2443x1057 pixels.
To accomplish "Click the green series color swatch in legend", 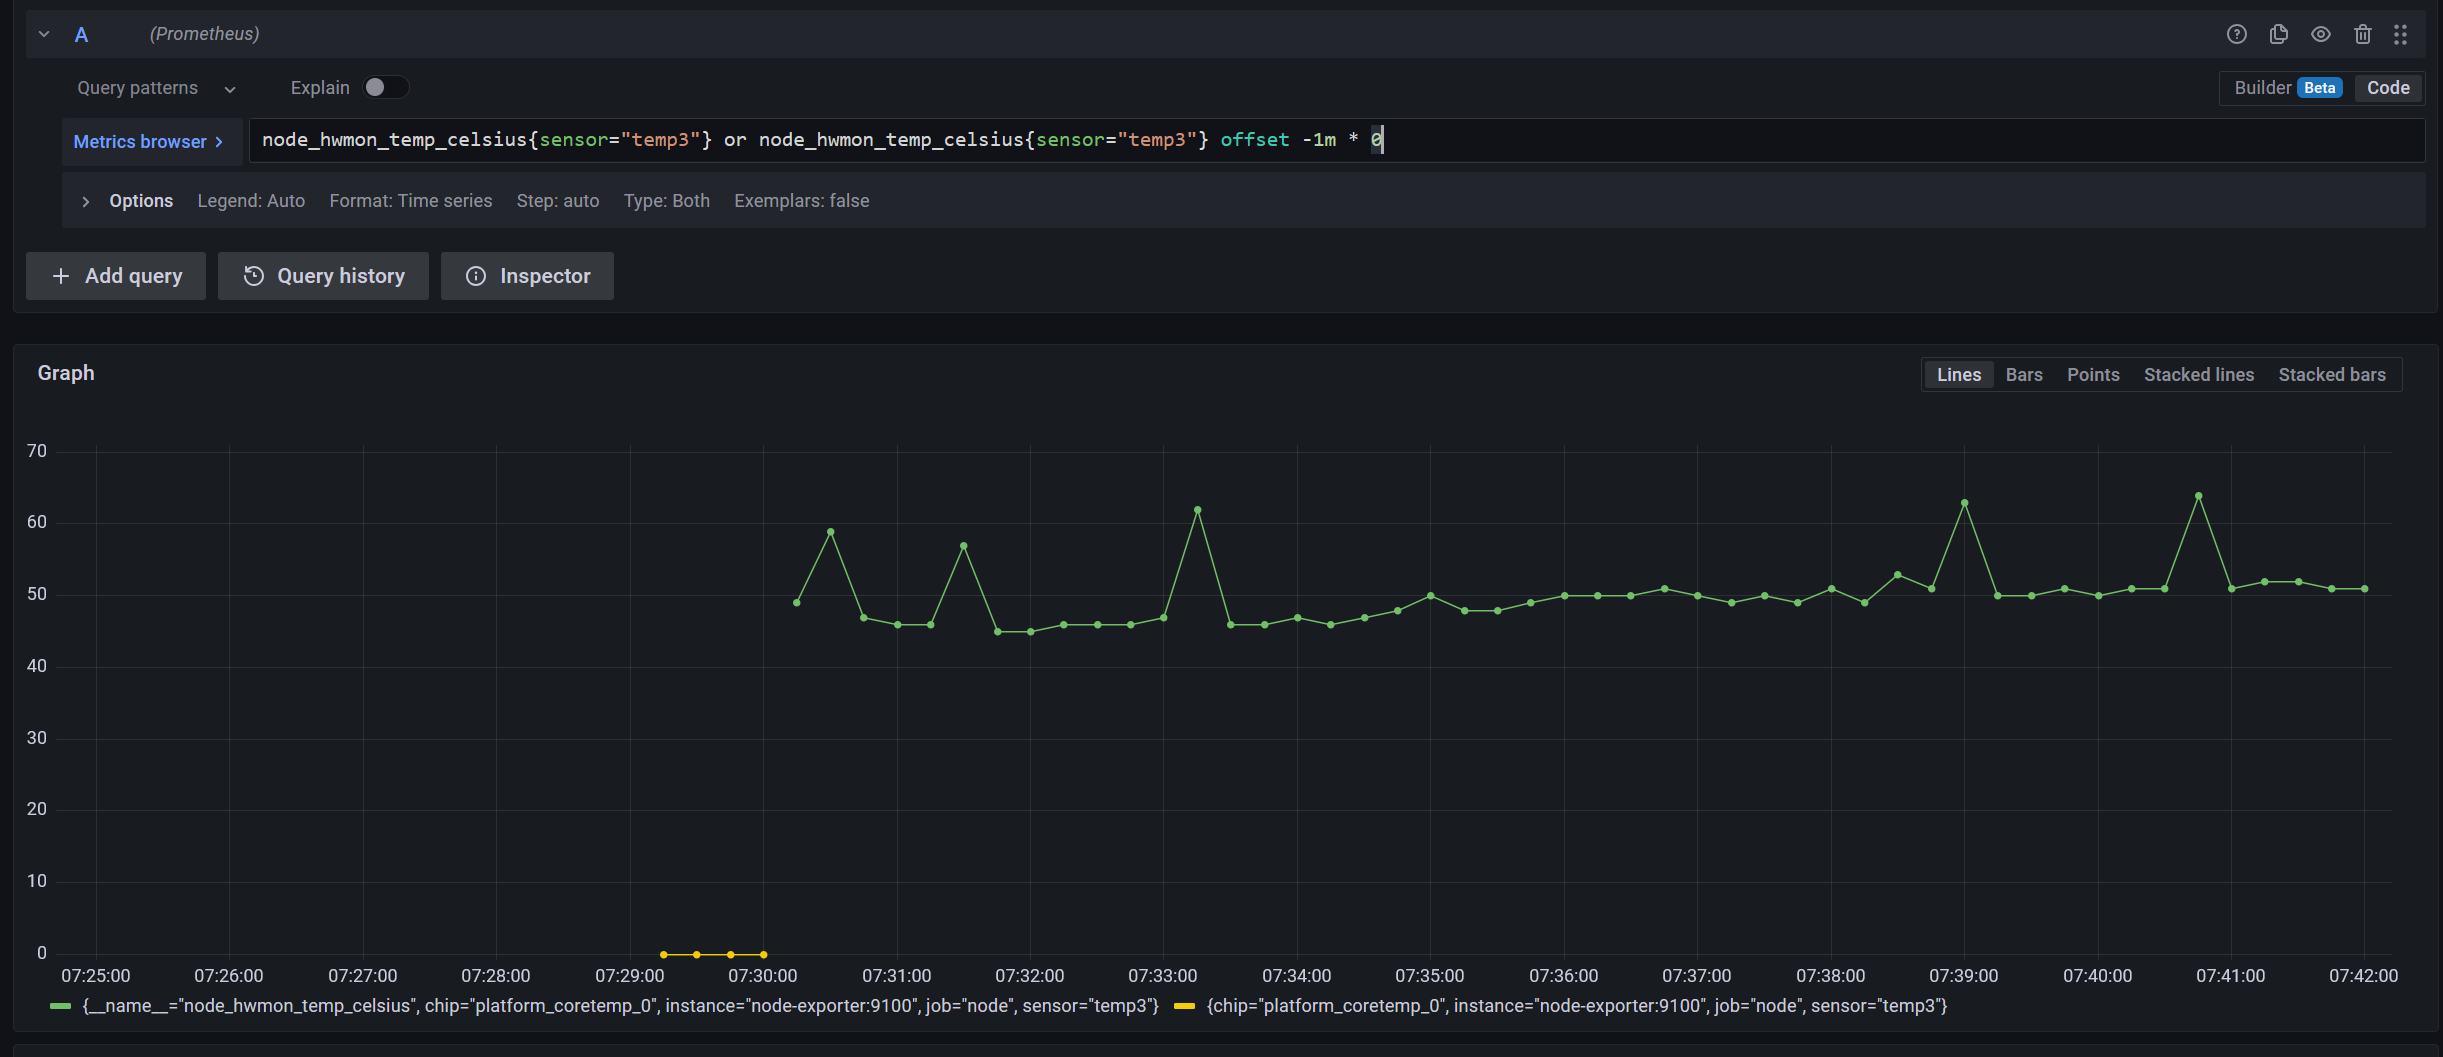I will click(x=60, y=1005).
